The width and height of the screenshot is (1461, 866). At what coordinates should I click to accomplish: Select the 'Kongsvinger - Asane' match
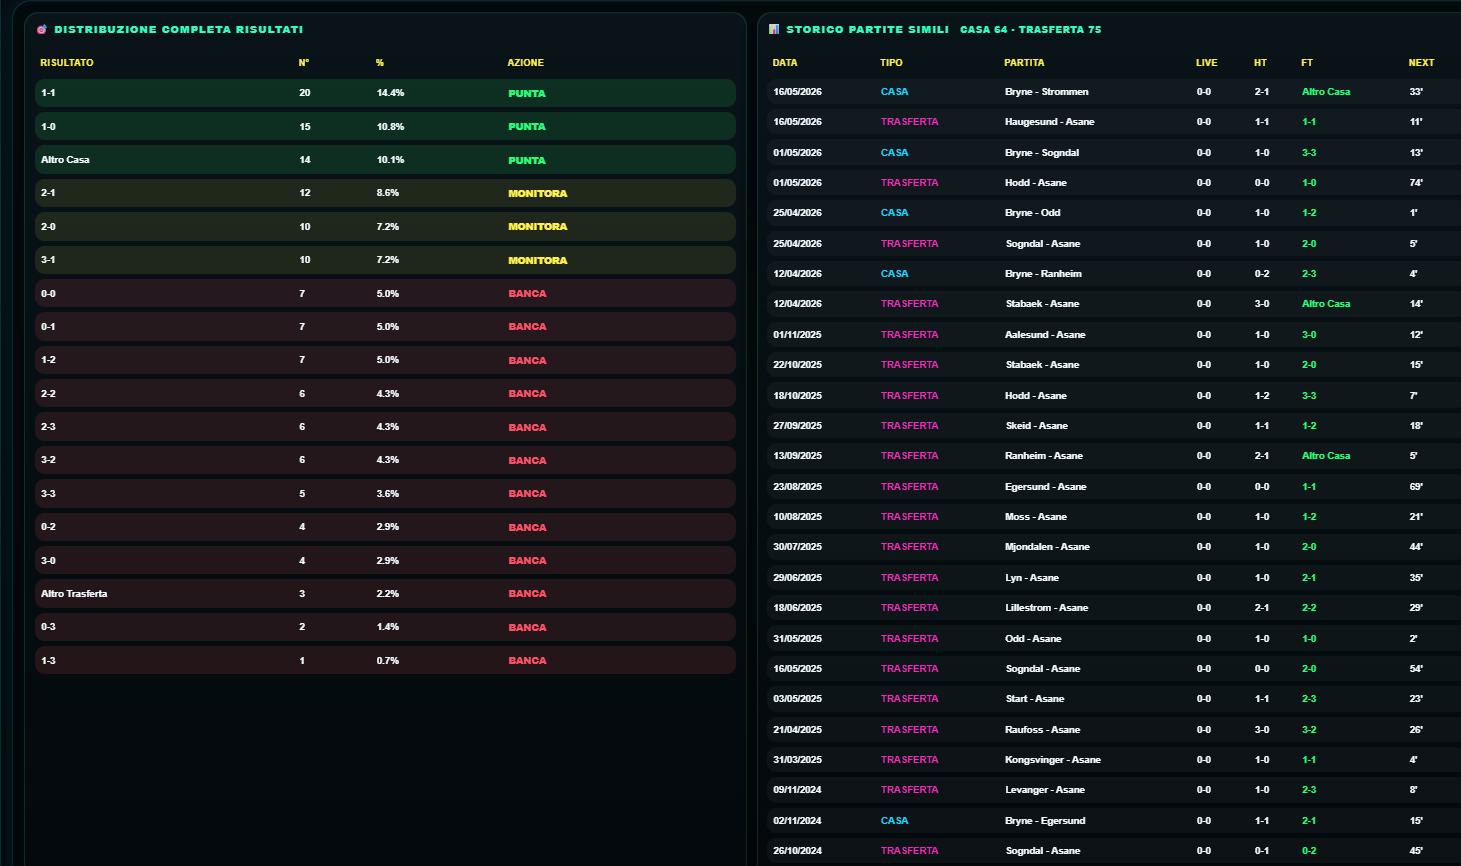point(1053,760)
